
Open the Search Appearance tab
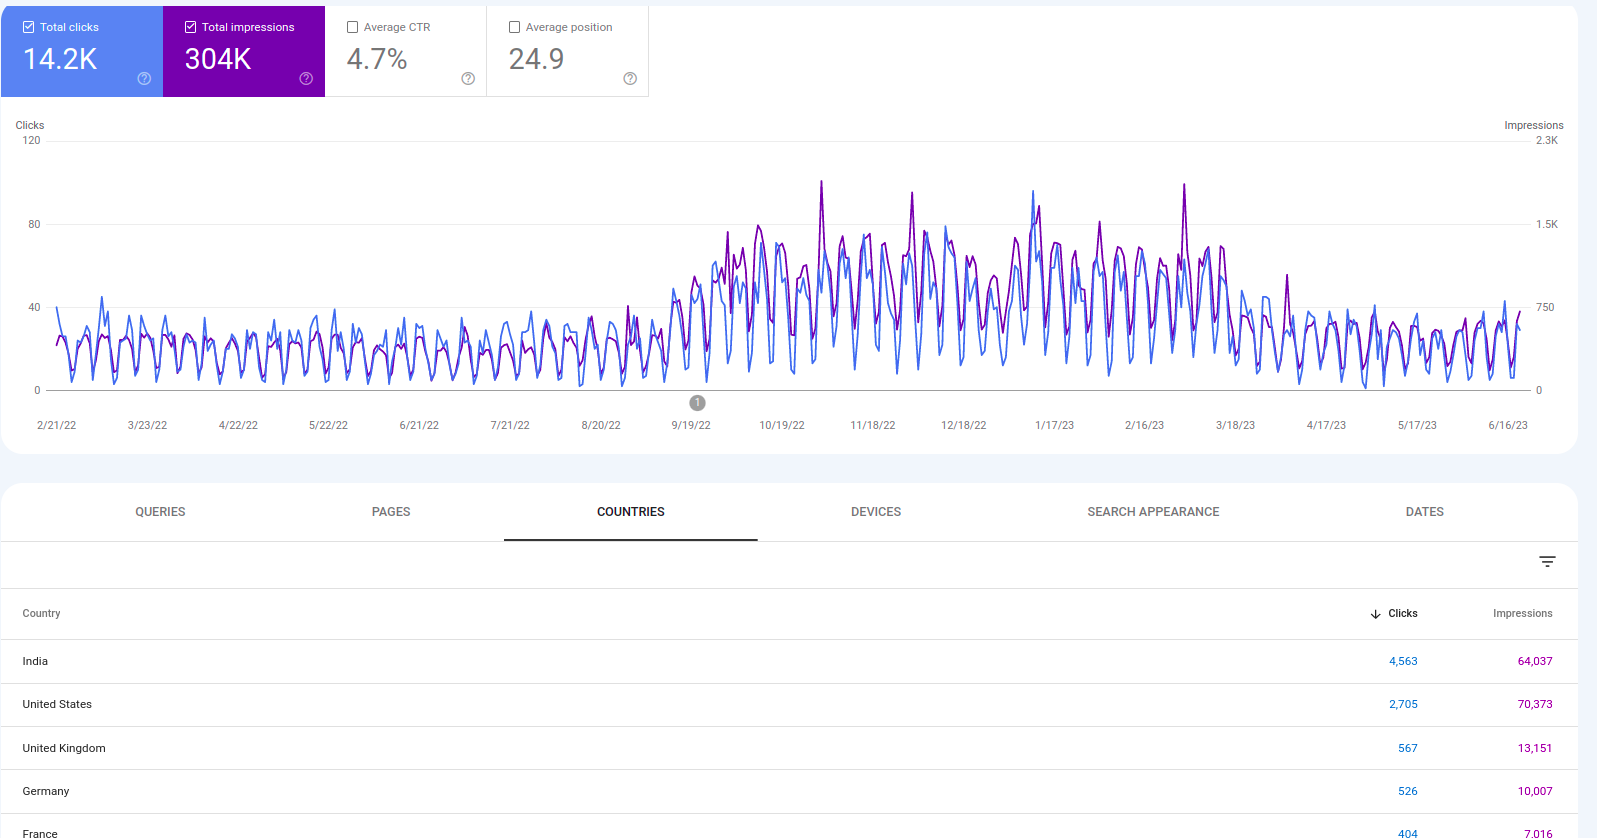[x=1153, y=512]
